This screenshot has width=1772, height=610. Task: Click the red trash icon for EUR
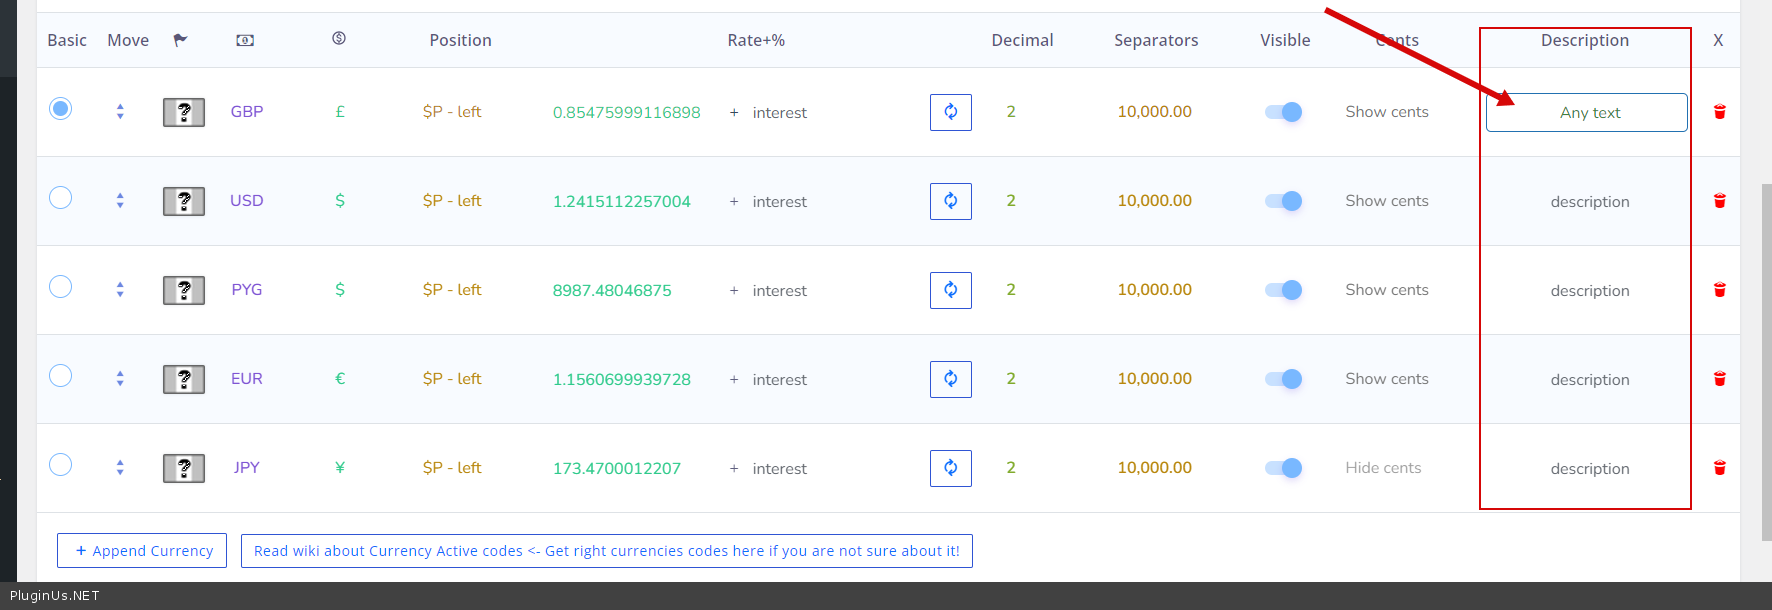1719,379
